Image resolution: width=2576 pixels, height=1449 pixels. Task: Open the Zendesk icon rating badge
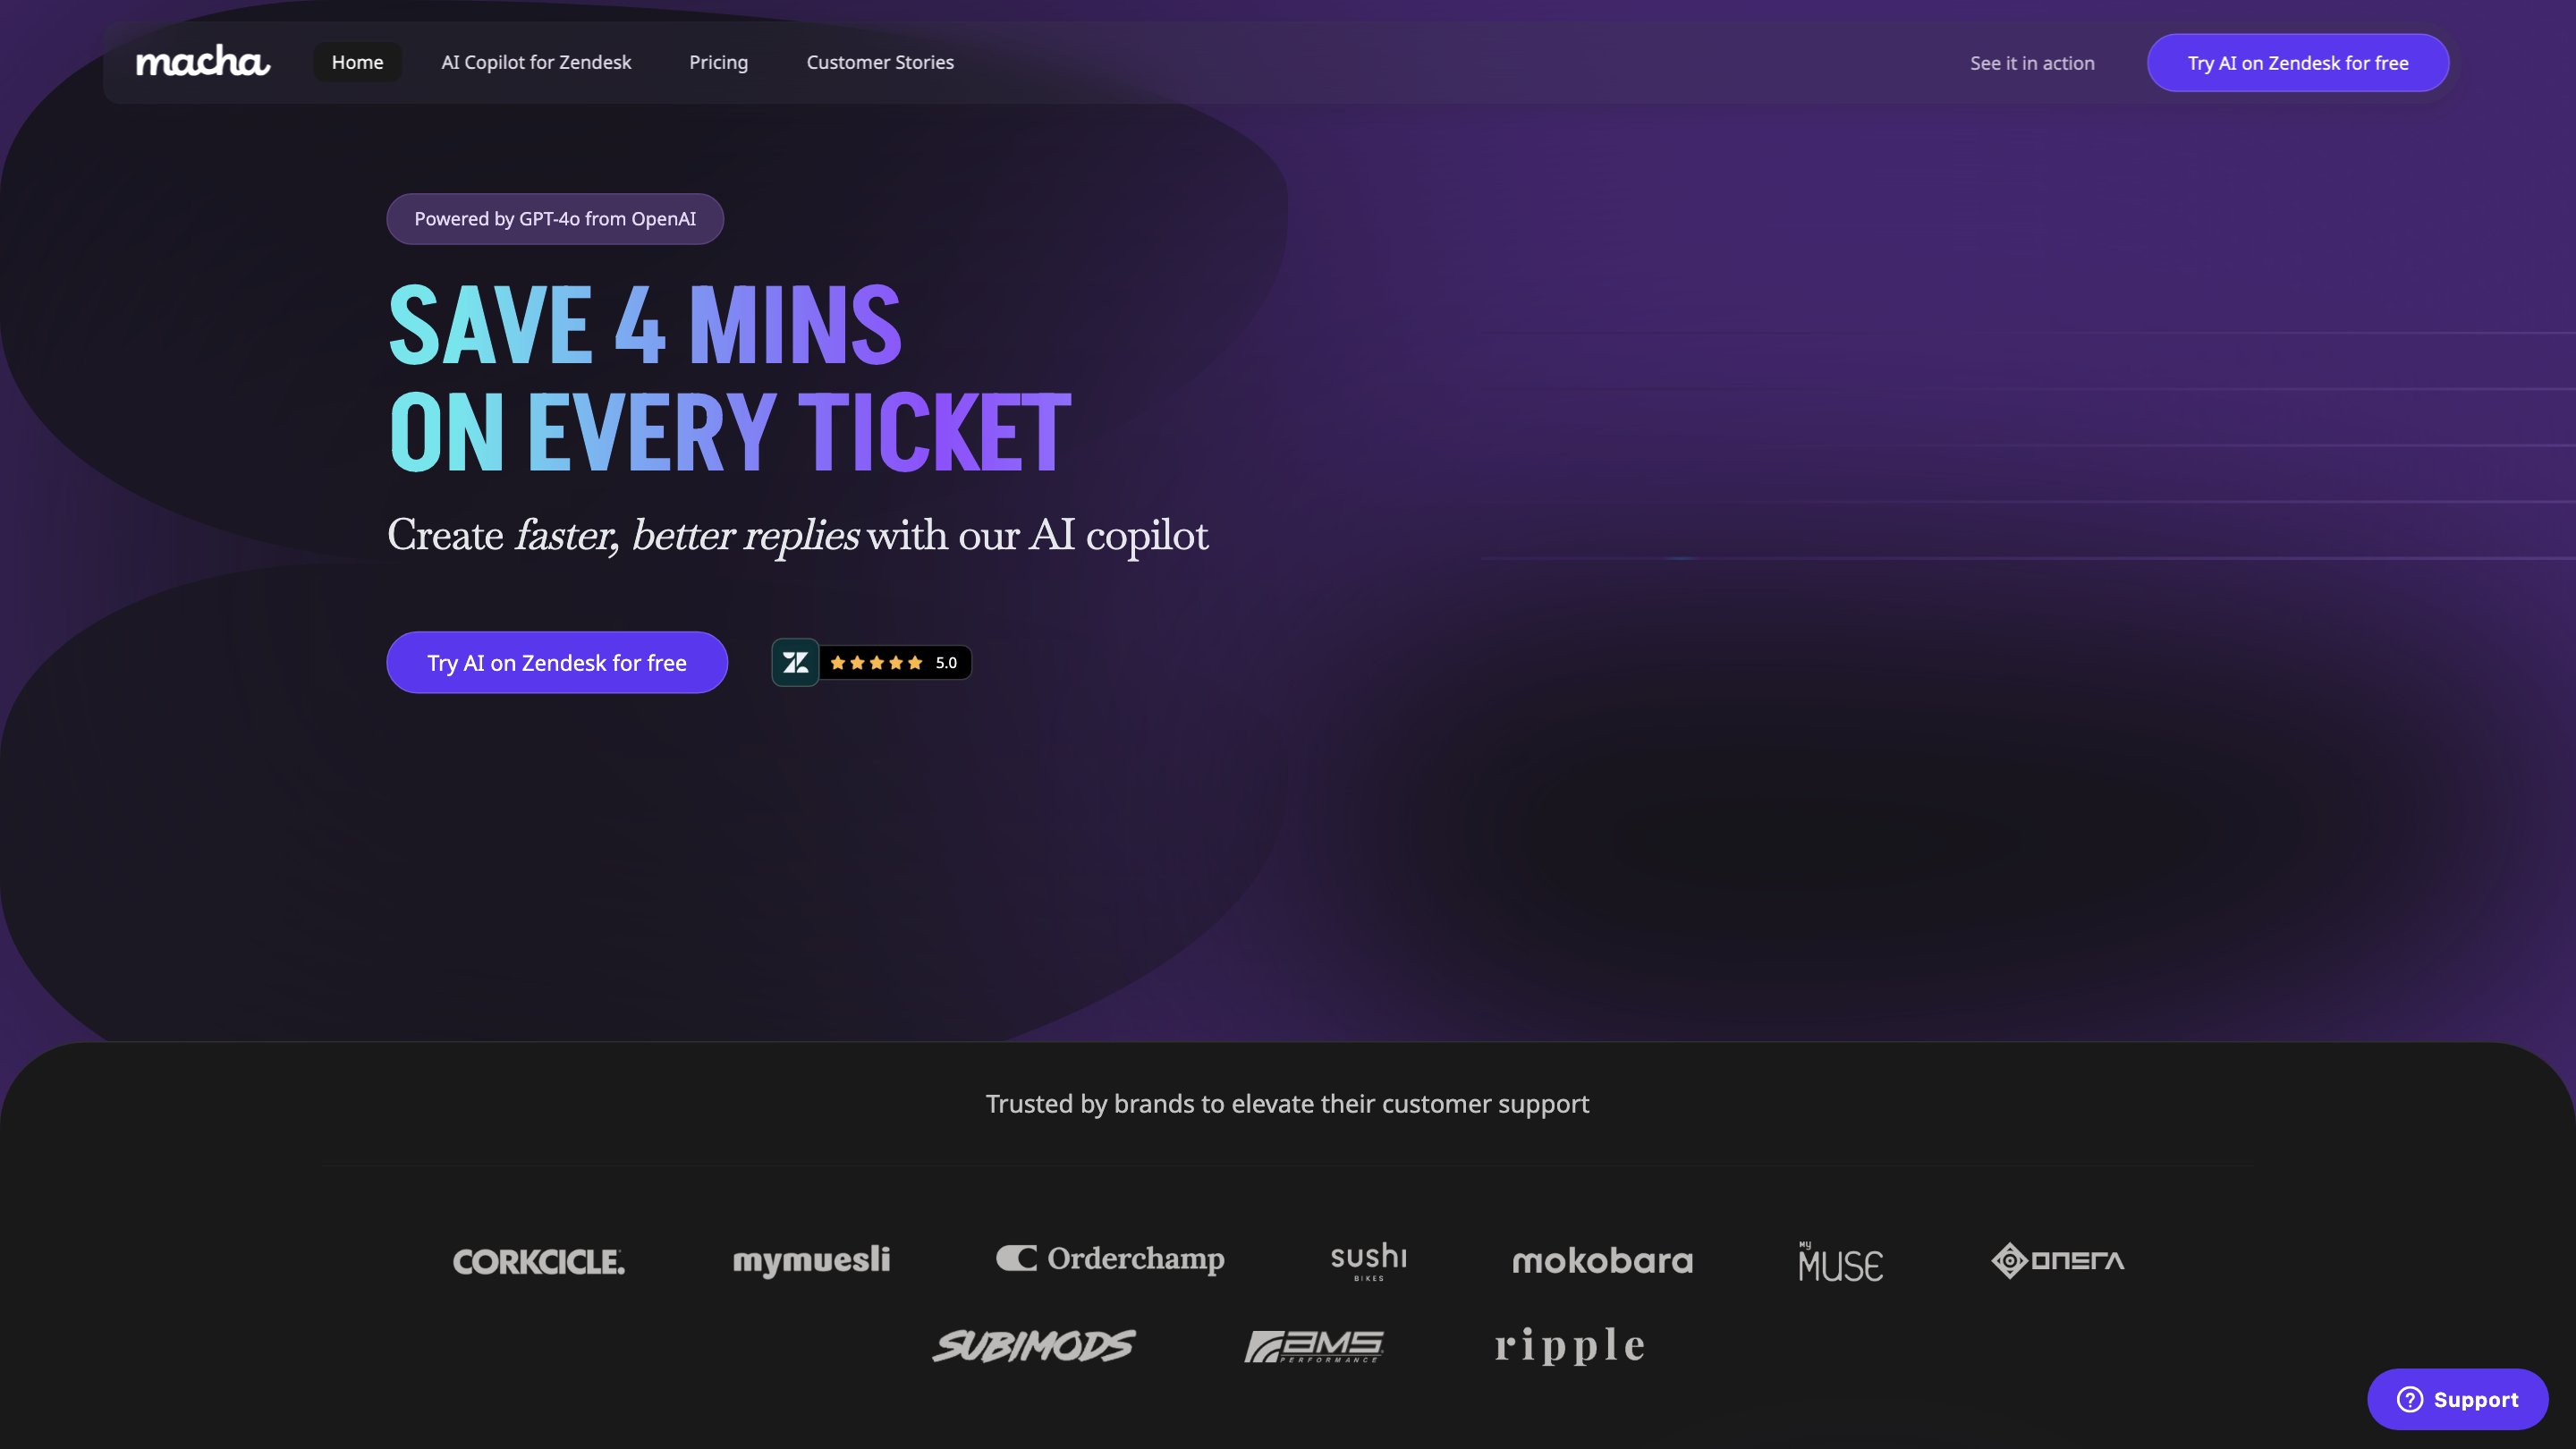[871, 662]
